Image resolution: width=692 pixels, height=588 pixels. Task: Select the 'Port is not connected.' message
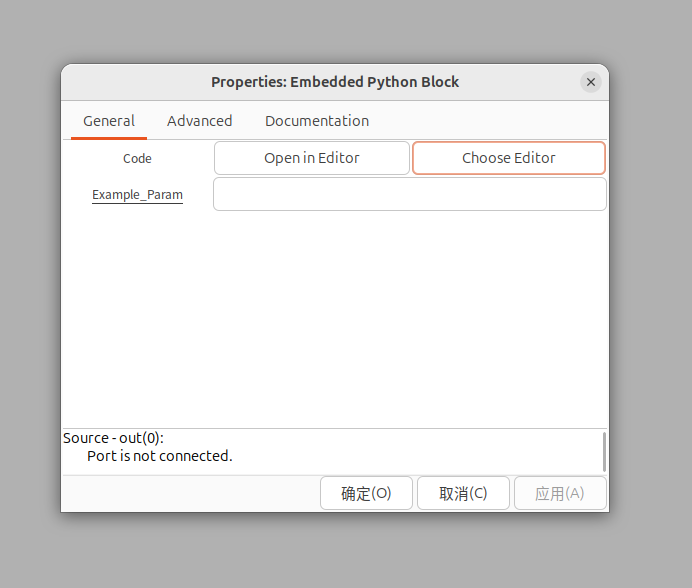(x=160, y=456)
